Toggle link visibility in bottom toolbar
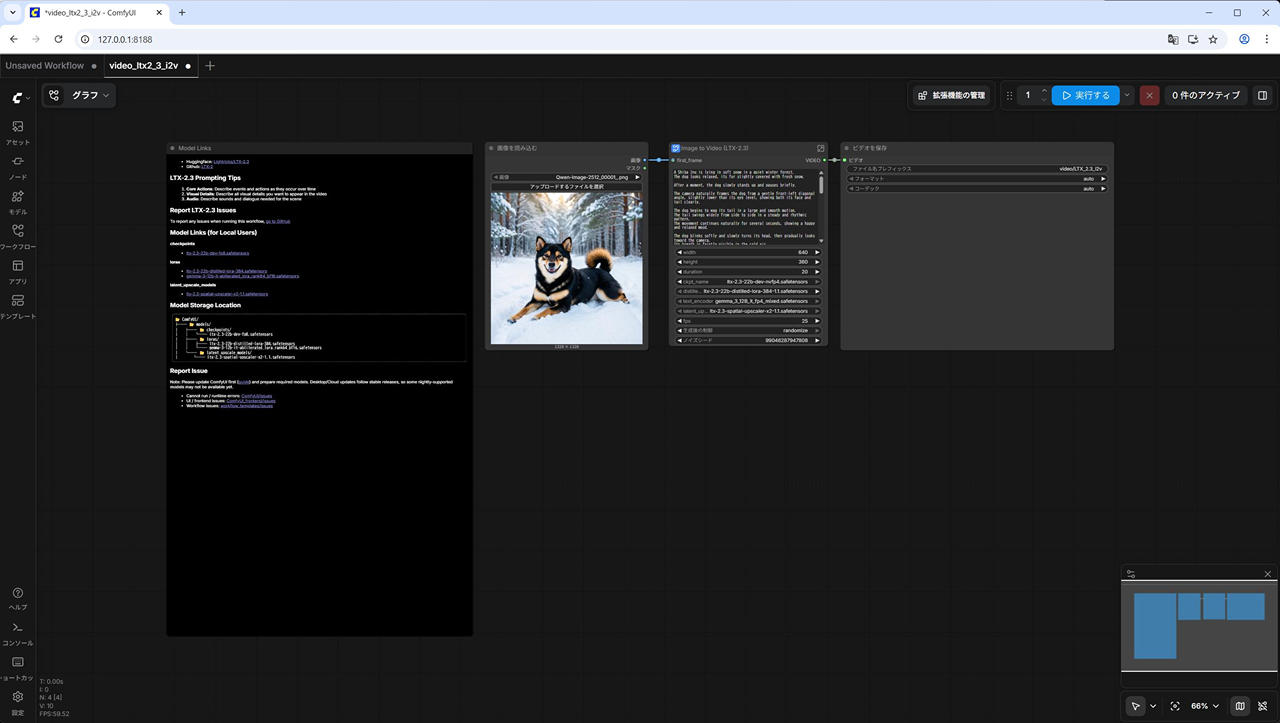 (1264, 706)
